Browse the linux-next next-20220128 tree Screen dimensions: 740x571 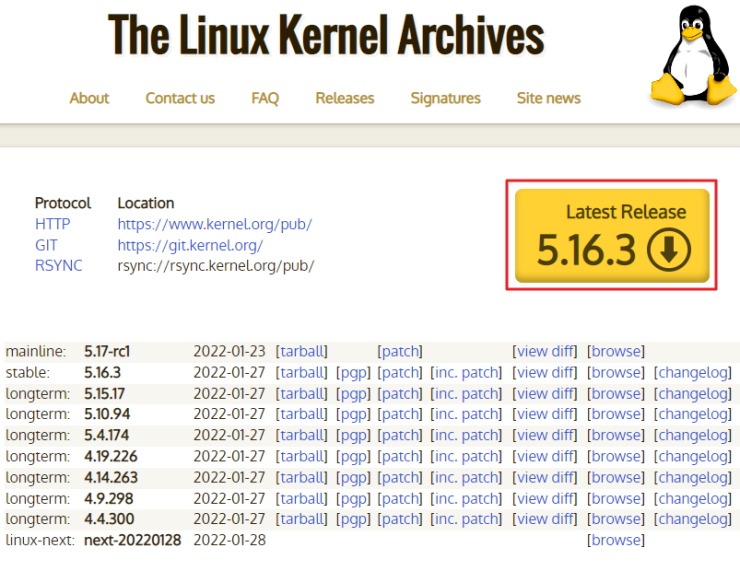pyautogui.click(x=616, y=540)
